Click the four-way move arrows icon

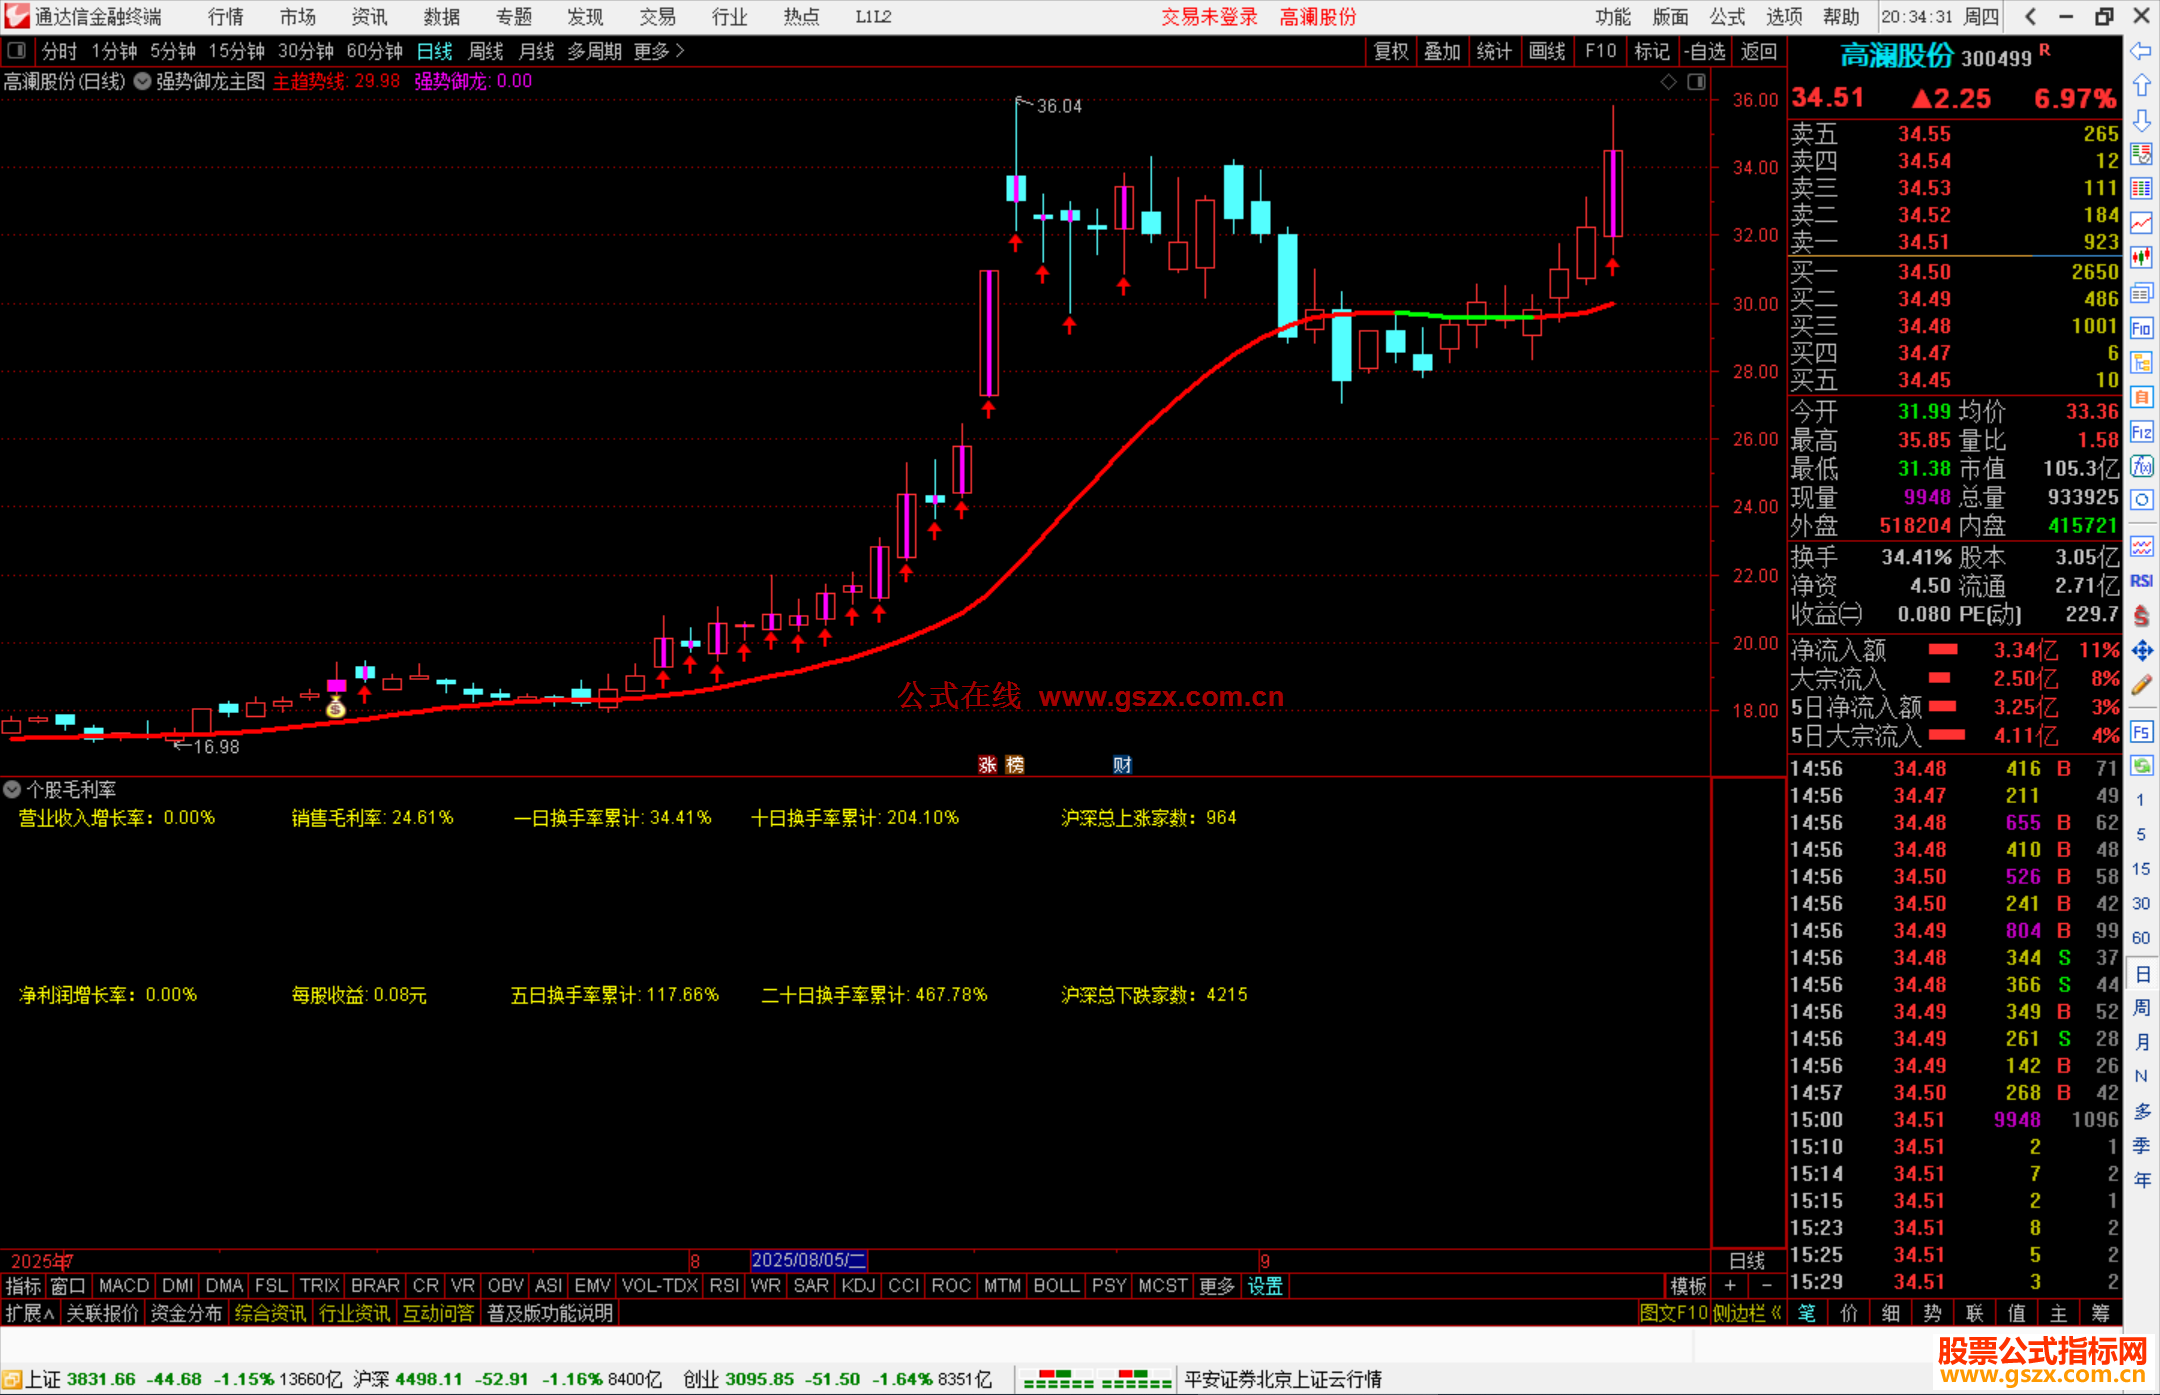click(2141, 650)
